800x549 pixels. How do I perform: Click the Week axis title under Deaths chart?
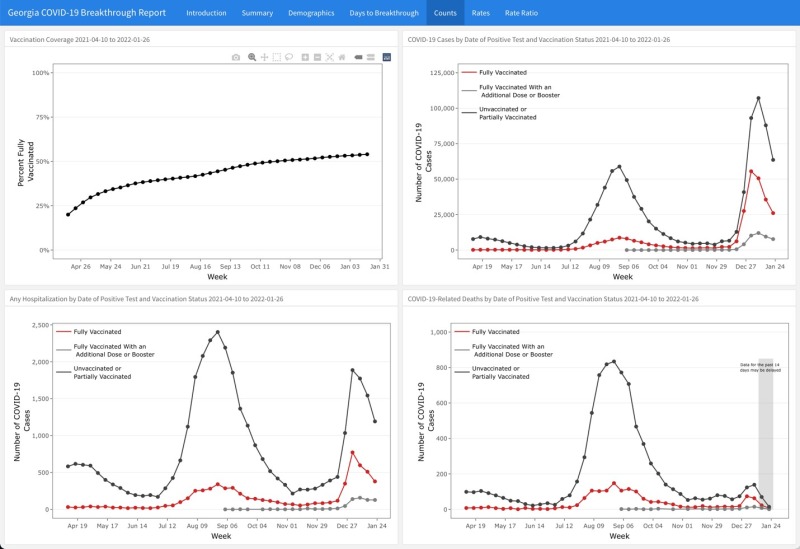click(x=619, y=536)
